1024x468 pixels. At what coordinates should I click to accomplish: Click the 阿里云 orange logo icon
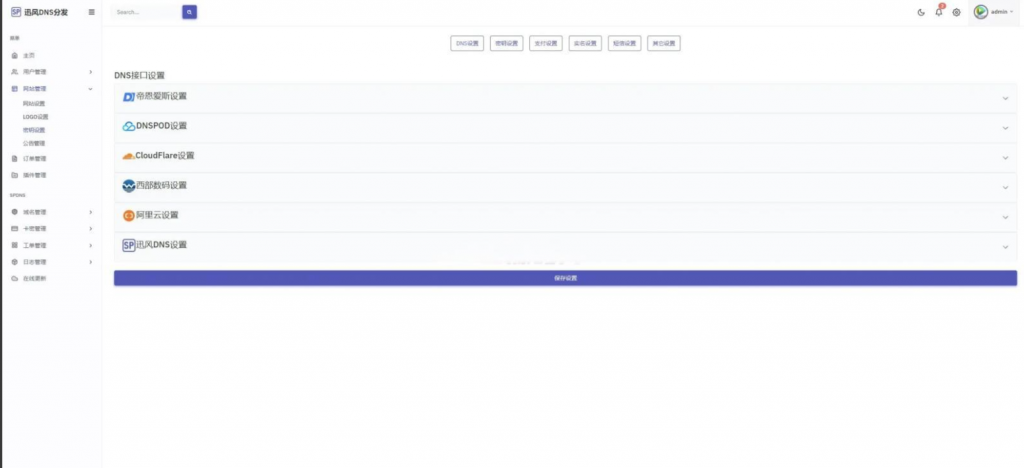128,215
